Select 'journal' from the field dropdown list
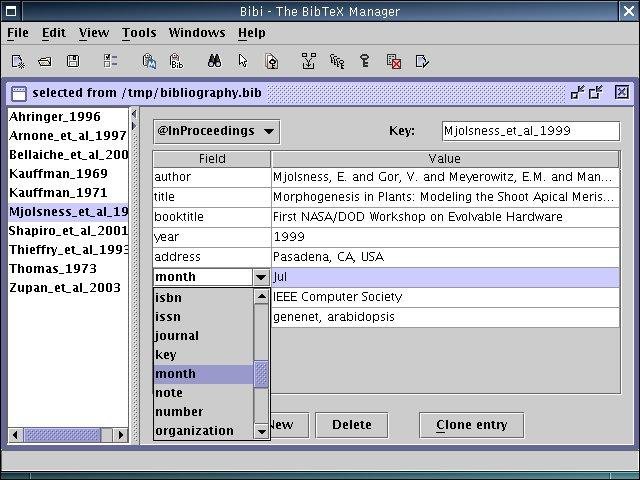Screen dimensions: 640x480 (177, 336)
